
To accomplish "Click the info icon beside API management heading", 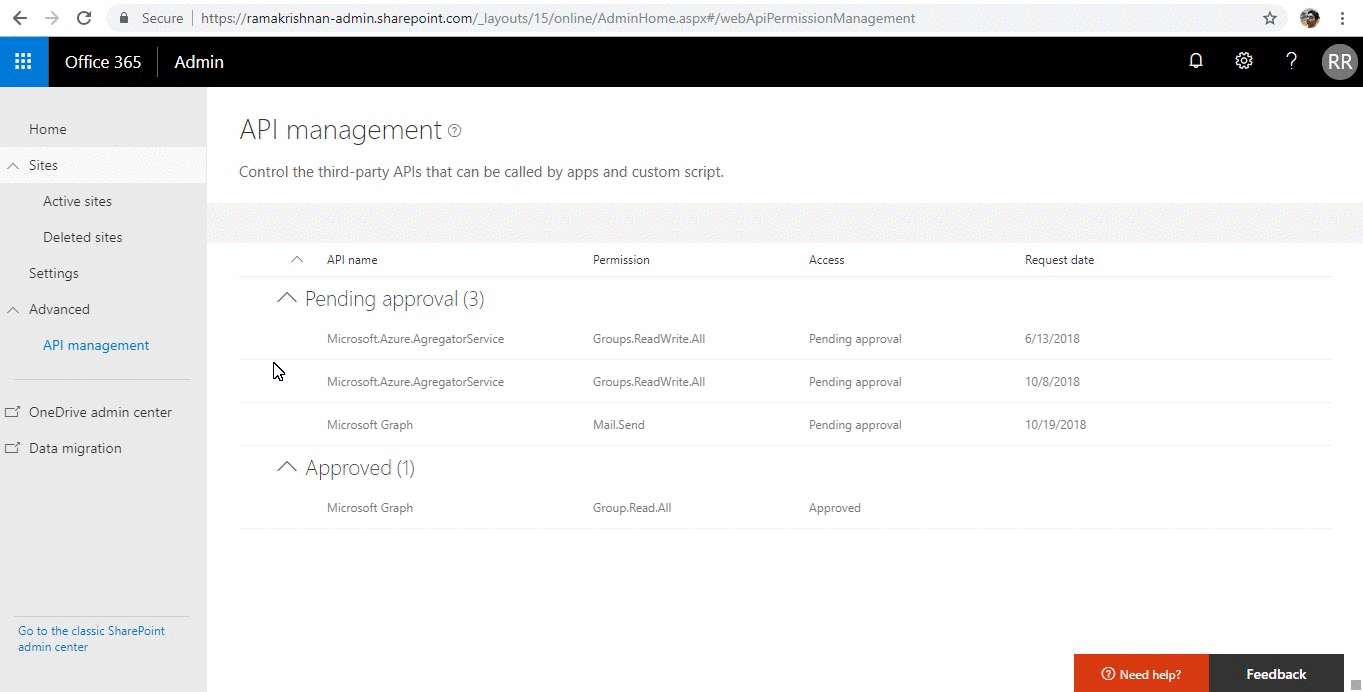I will [x=455, y=131].
